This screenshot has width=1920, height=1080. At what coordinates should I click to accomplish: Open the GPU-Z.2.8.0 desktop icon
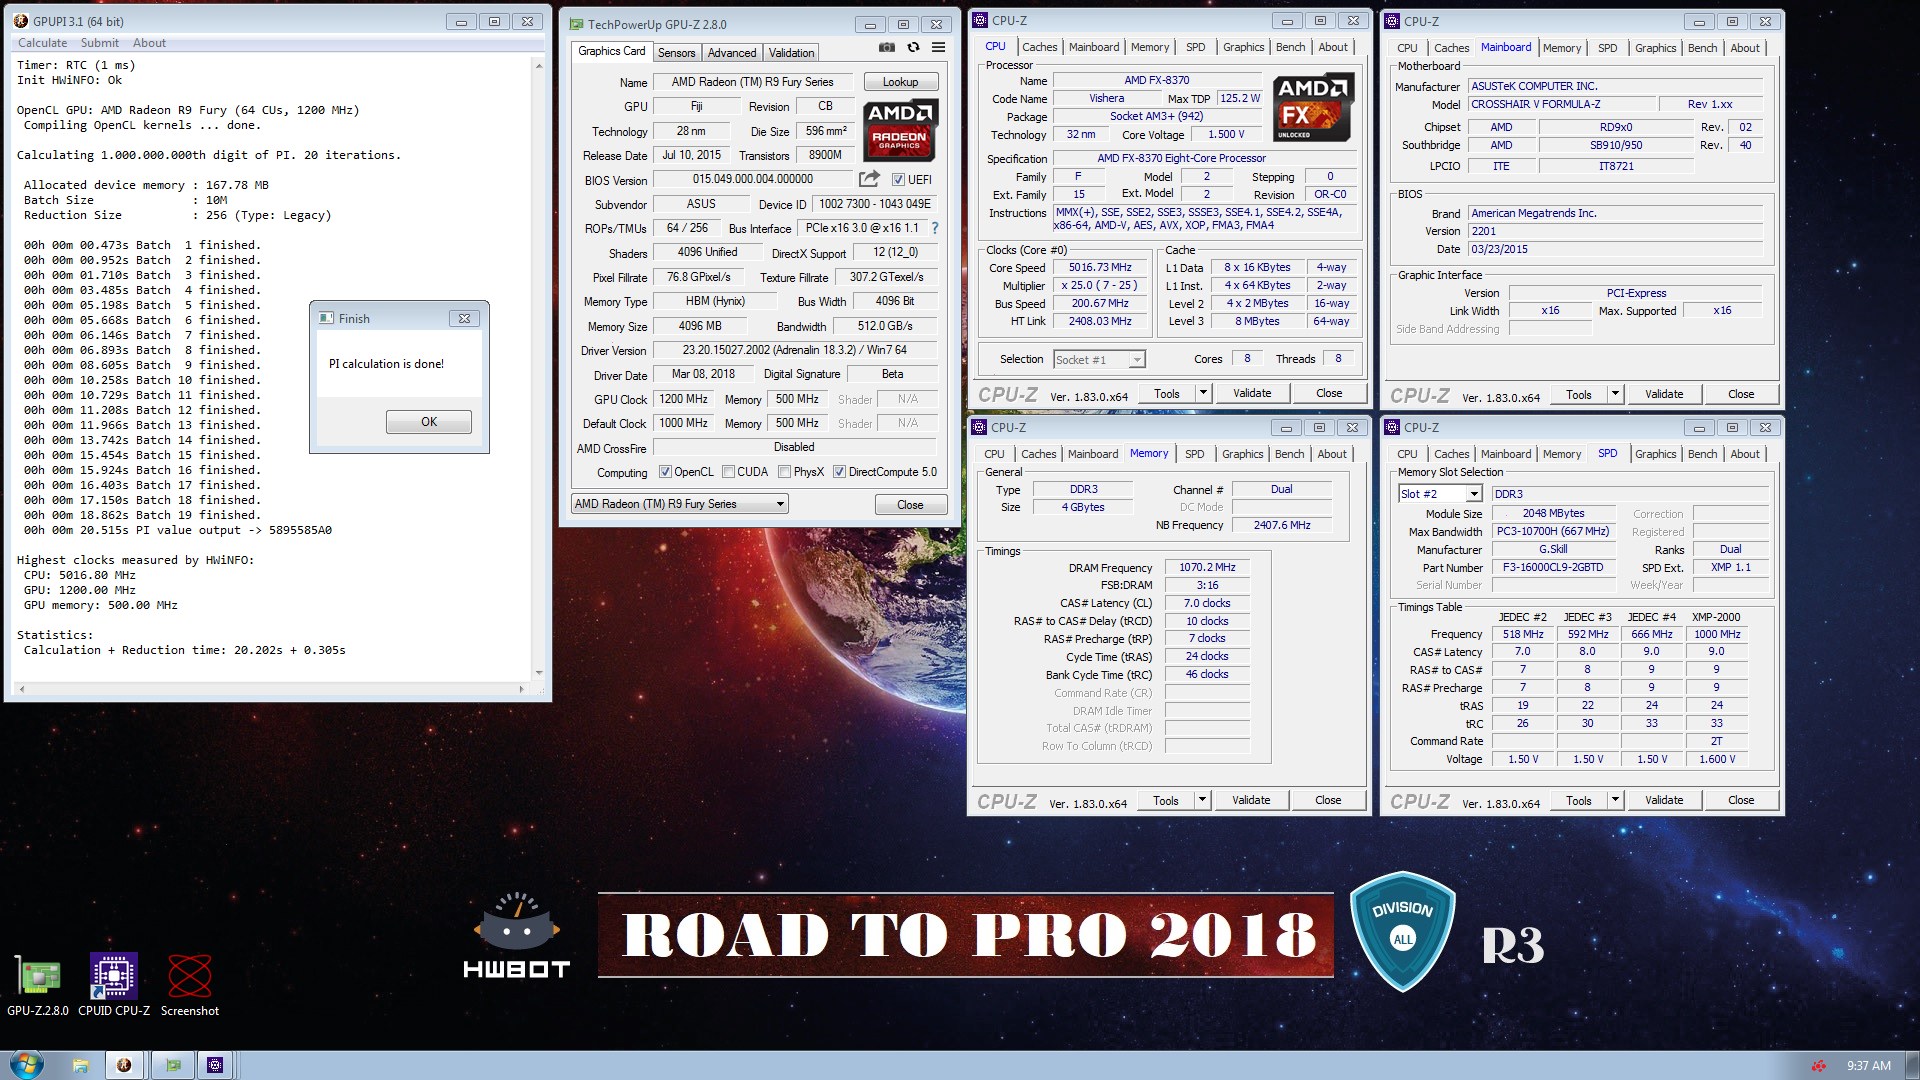tap(38, 985)
